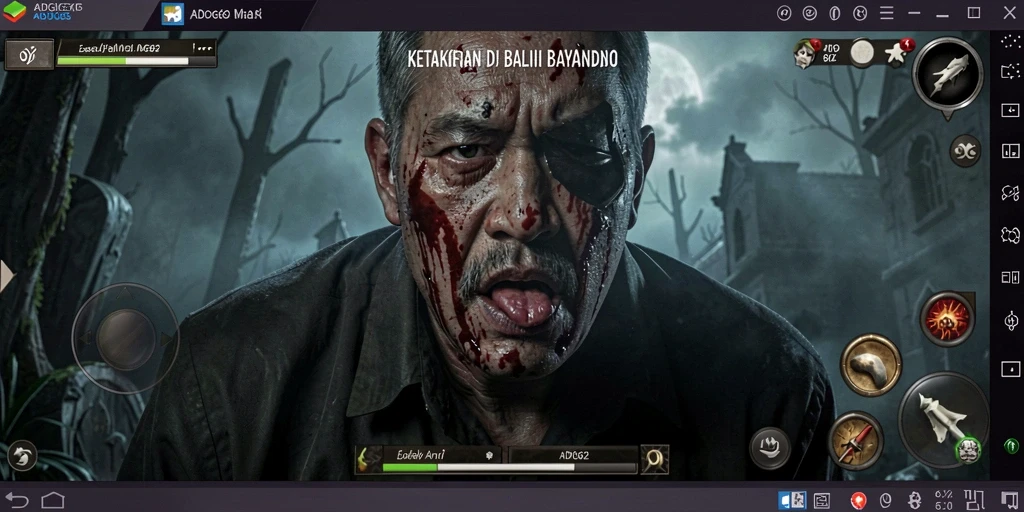Click the circled oval icon in the title bar
Viewport: 1024px width, 512px height.
[x=835, y=13]
